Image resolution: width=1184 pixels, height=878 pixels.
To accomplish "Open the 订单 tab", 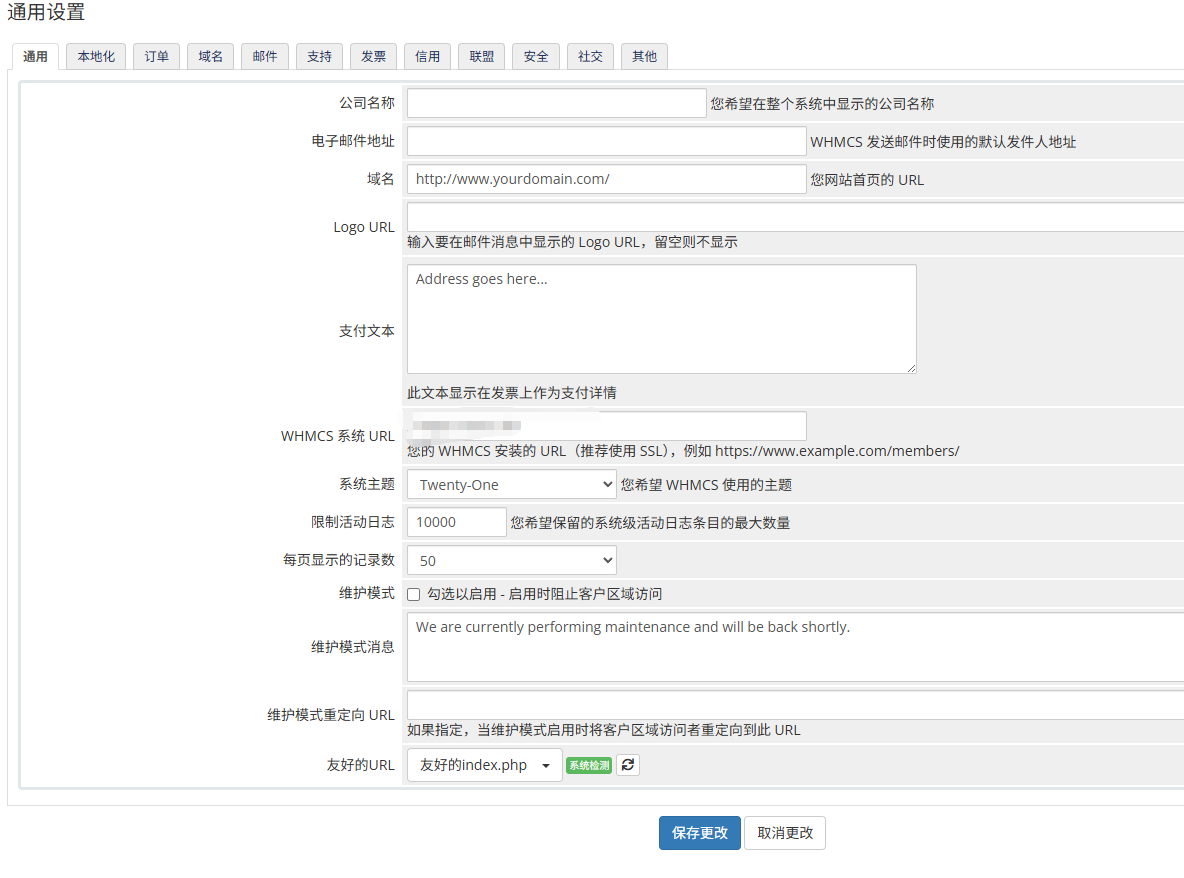I will pos(156,57).
